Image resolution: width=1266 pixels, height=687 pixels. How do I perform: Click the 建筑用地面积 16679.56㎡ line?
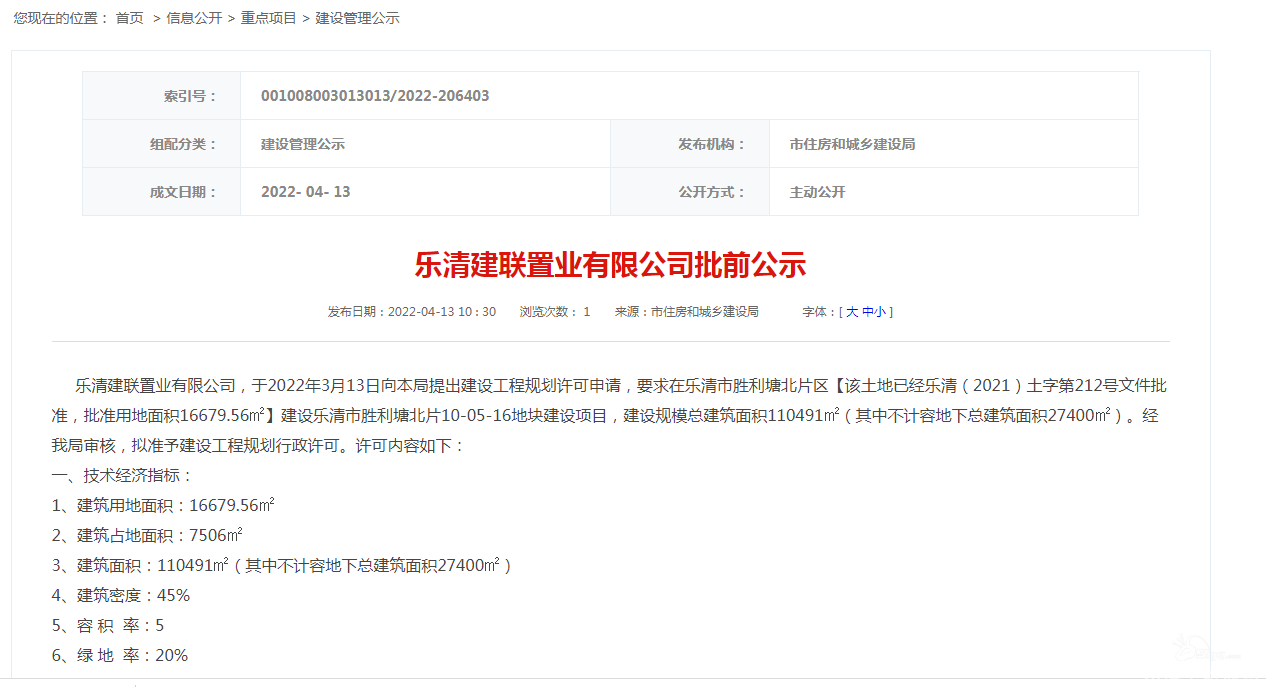pos(163,505)
